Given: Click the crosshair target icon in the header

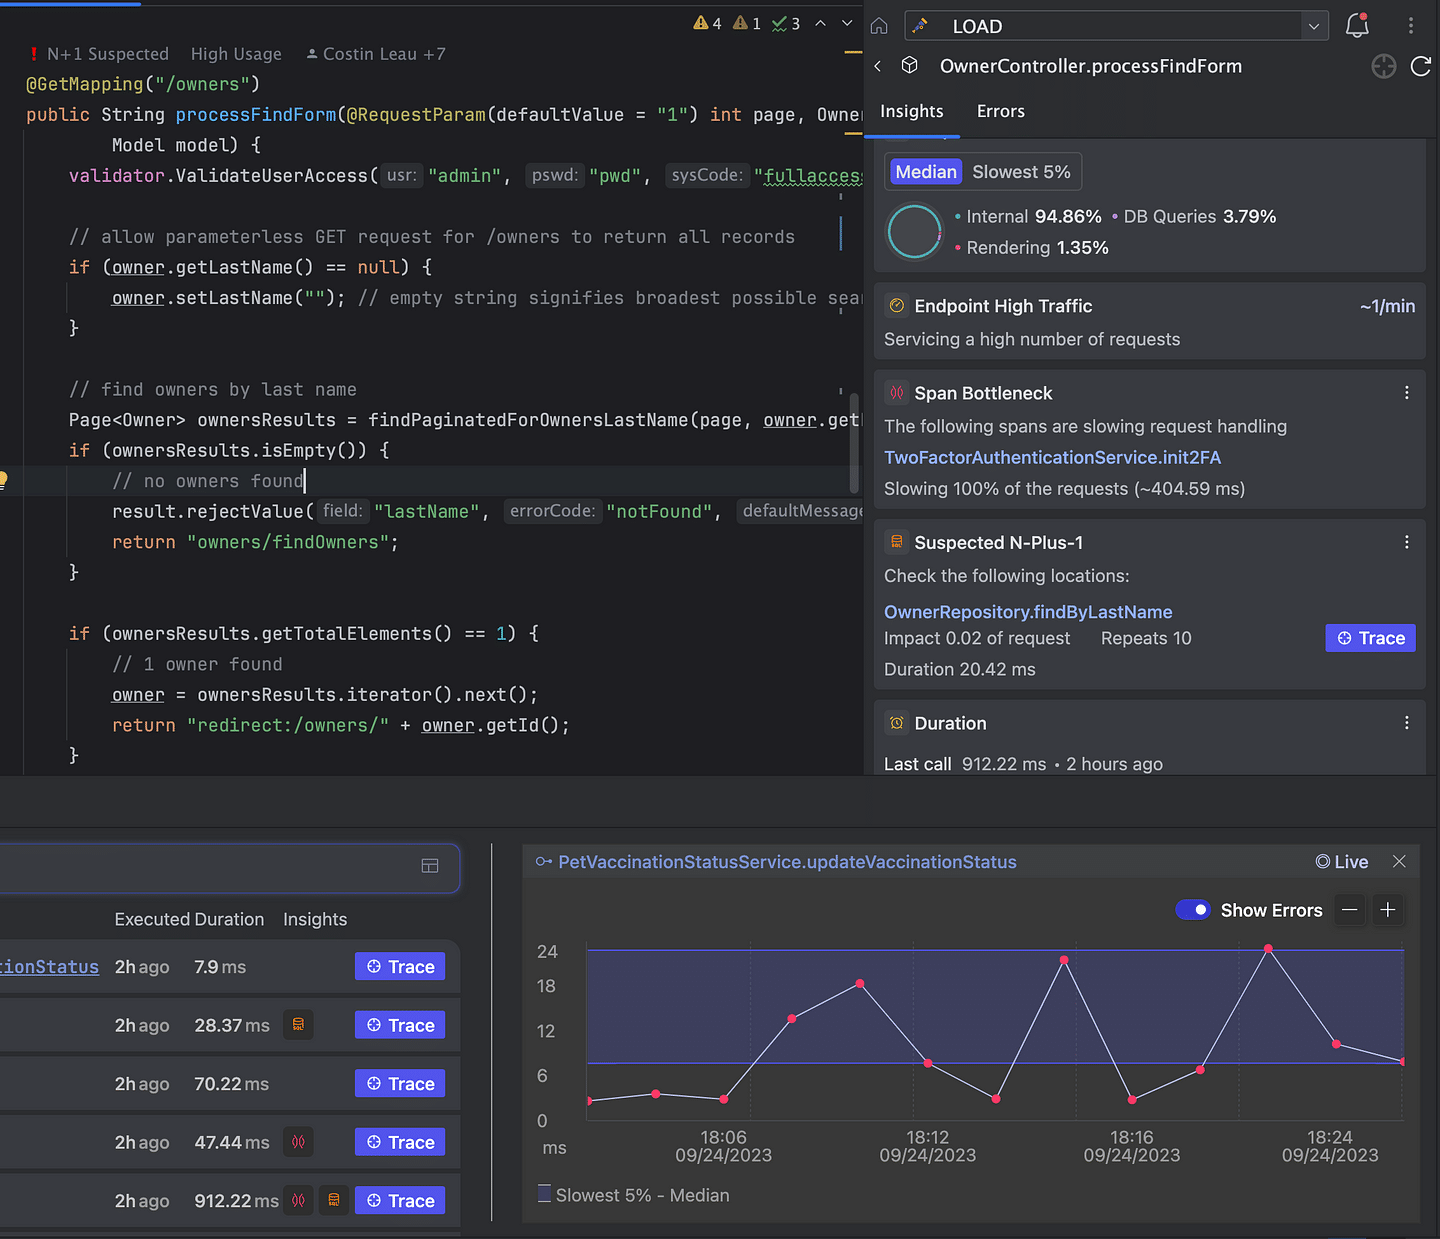Looking at the screenshot, I should [x=1384, y=66].
